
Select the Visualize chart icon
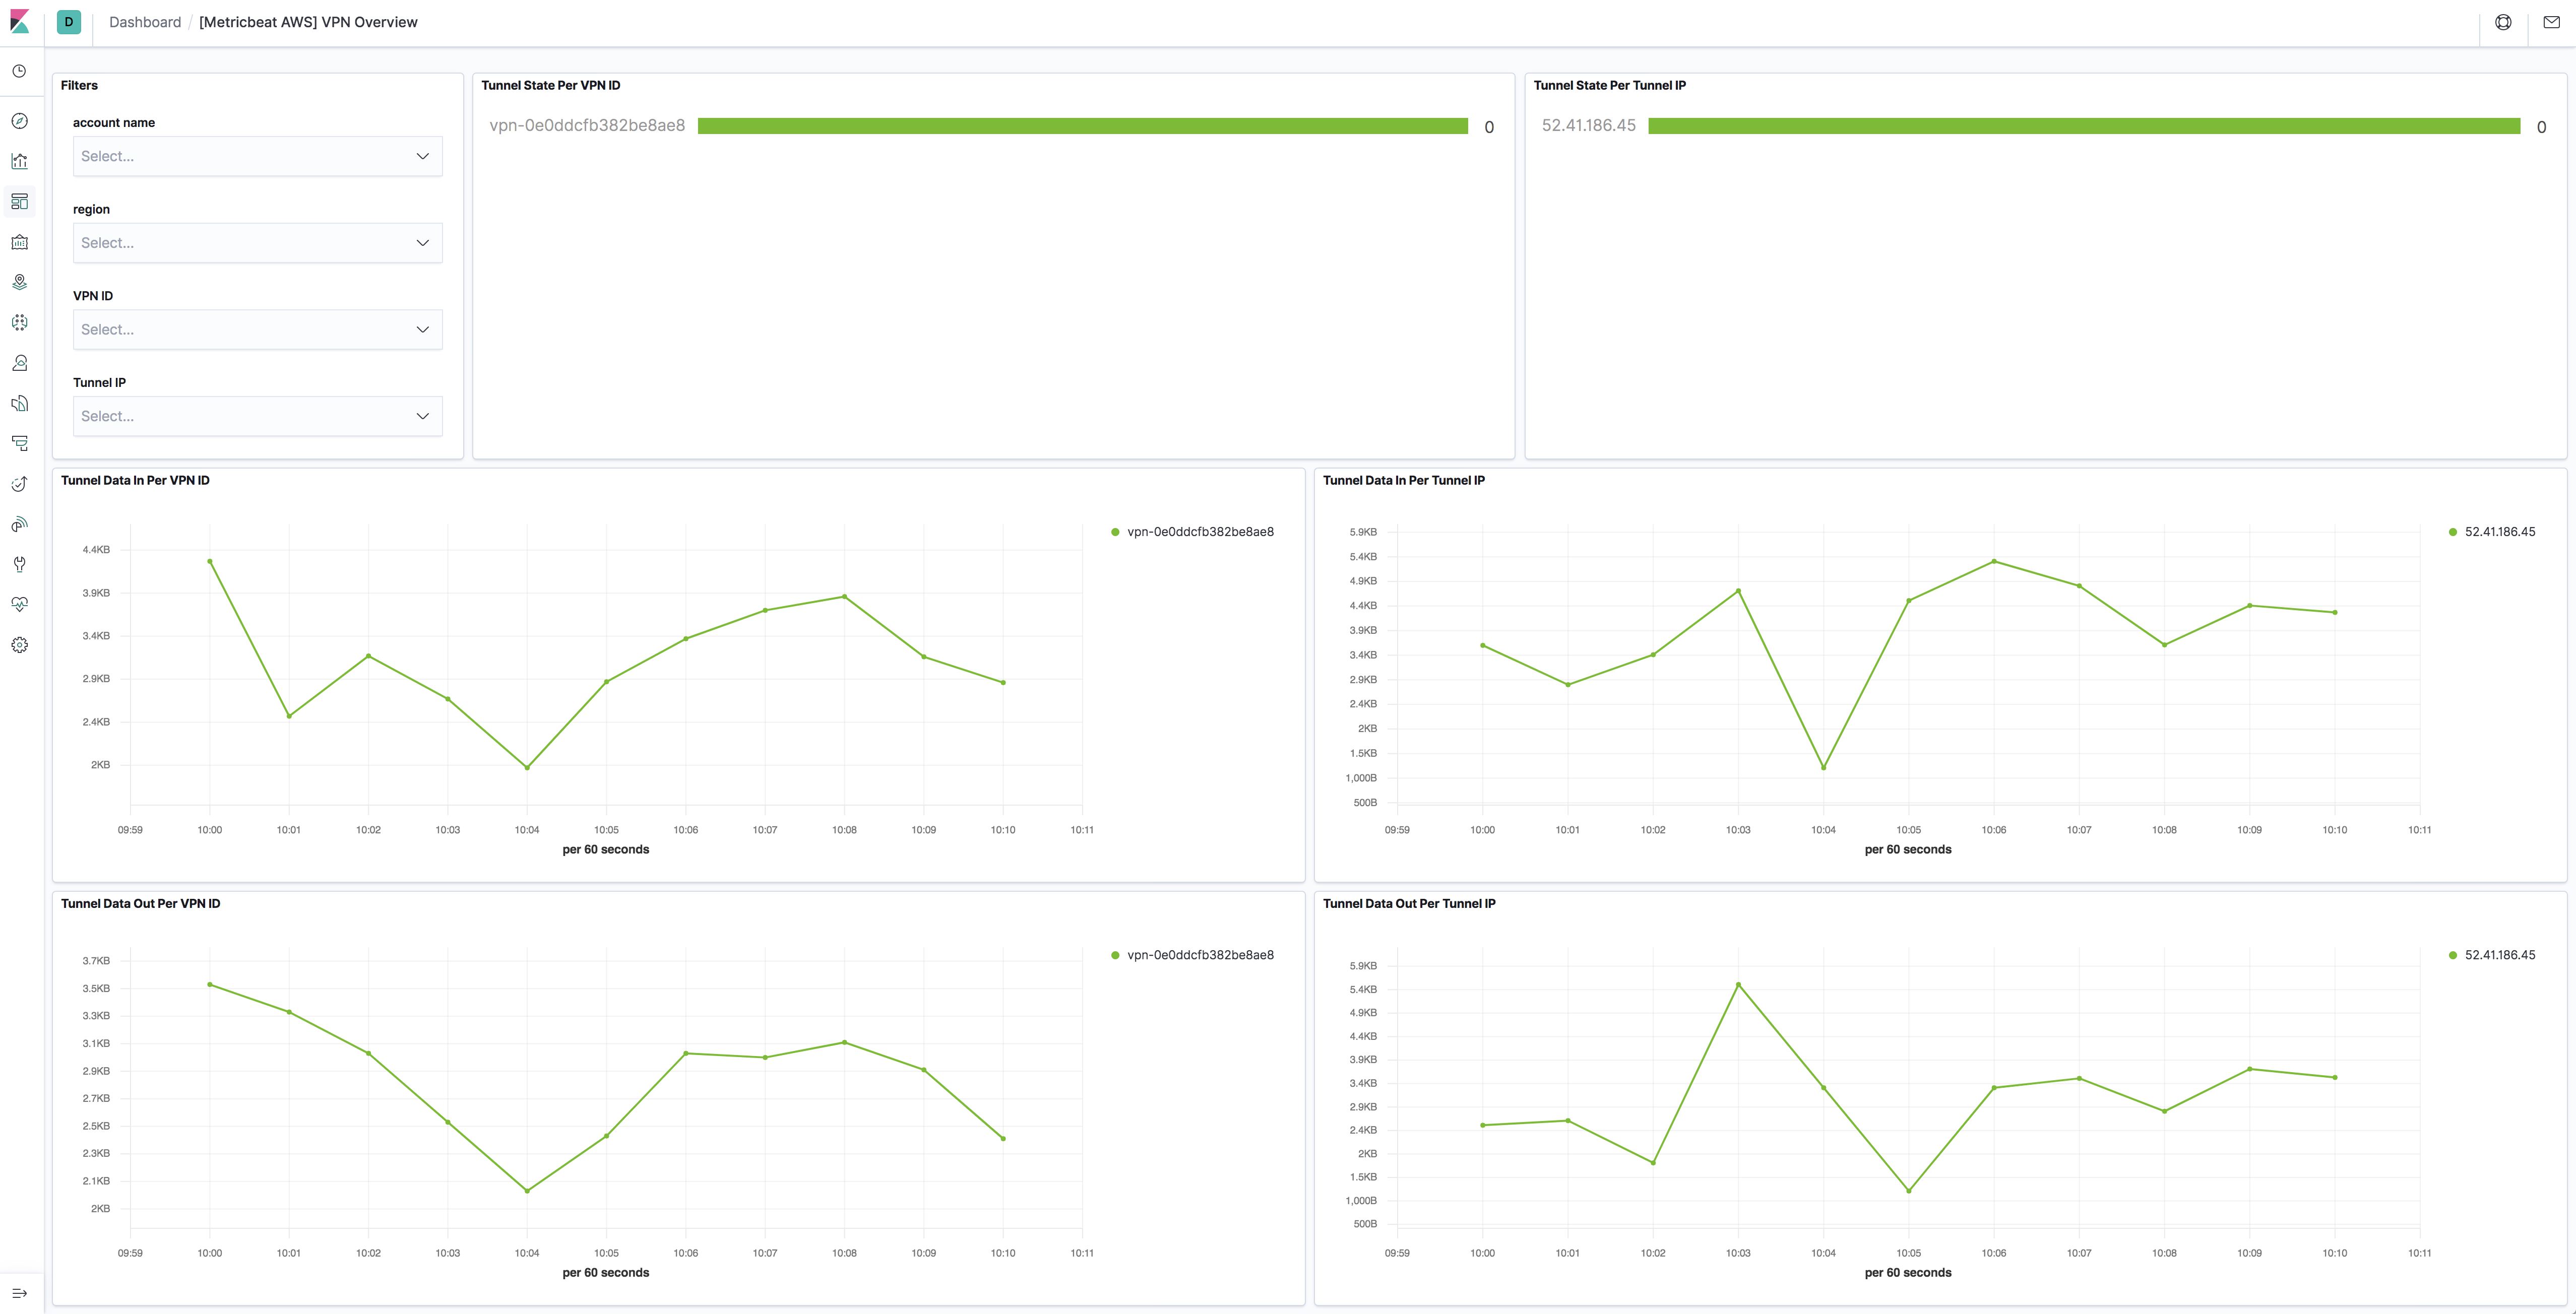point(19,160)
